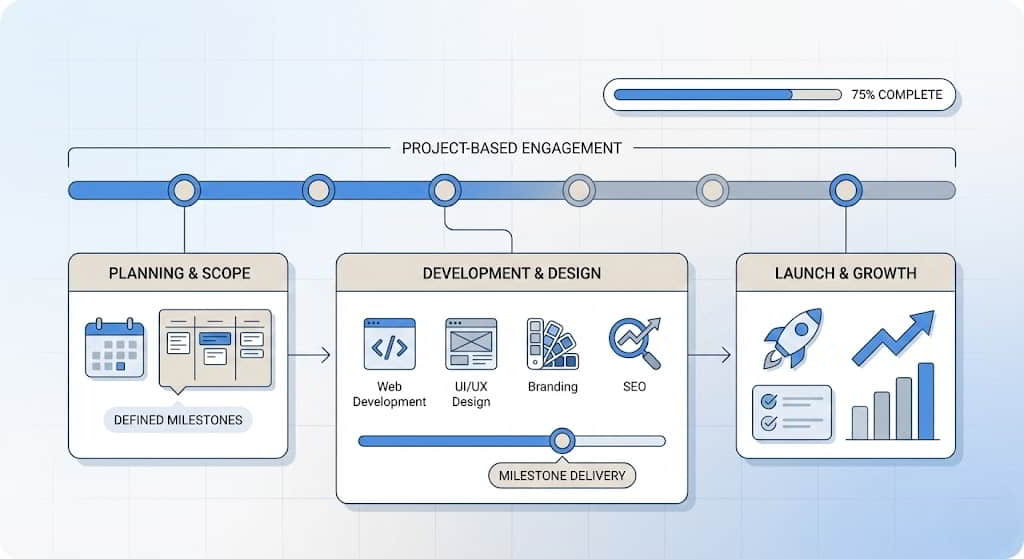Toggle the second checkmark in the checklist
The width and height of the screenshot is (1024, 559).
(x=769, y=423)
